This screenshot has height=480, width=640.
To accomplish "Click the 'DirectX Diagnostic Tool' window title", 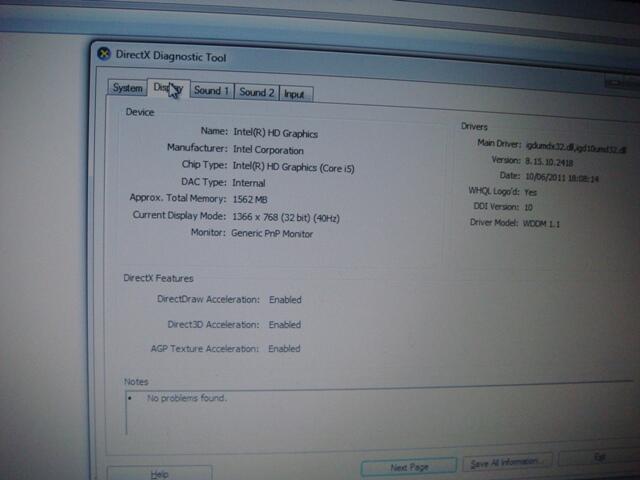I will [171, 56].
